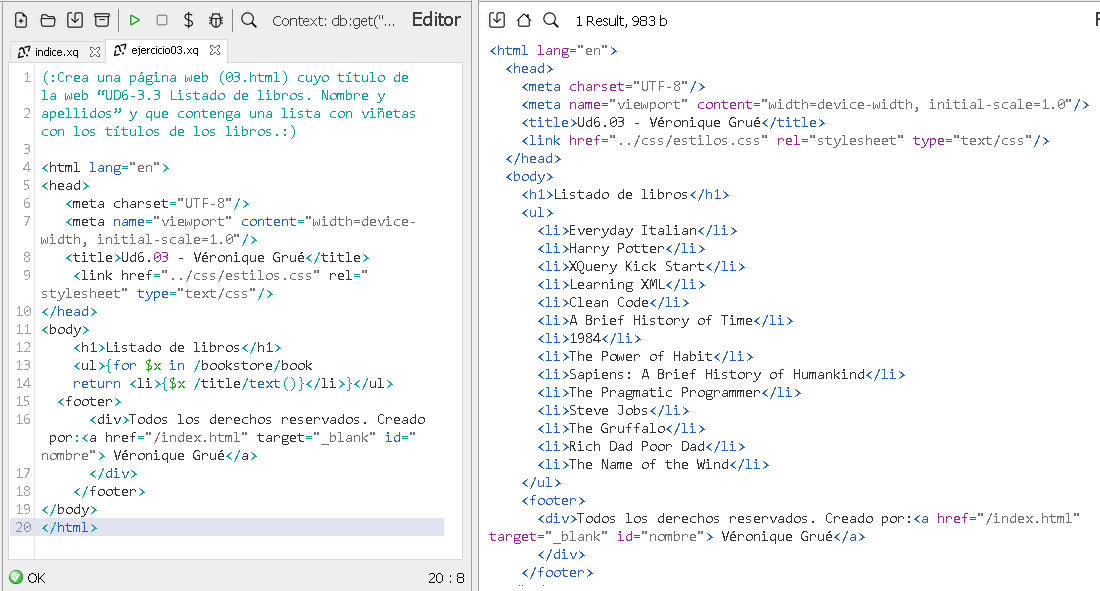Viewport: 1100px width, 591px height.
Task: Save the current editor file
Action: pyautogui.click(x=75, y=20)
